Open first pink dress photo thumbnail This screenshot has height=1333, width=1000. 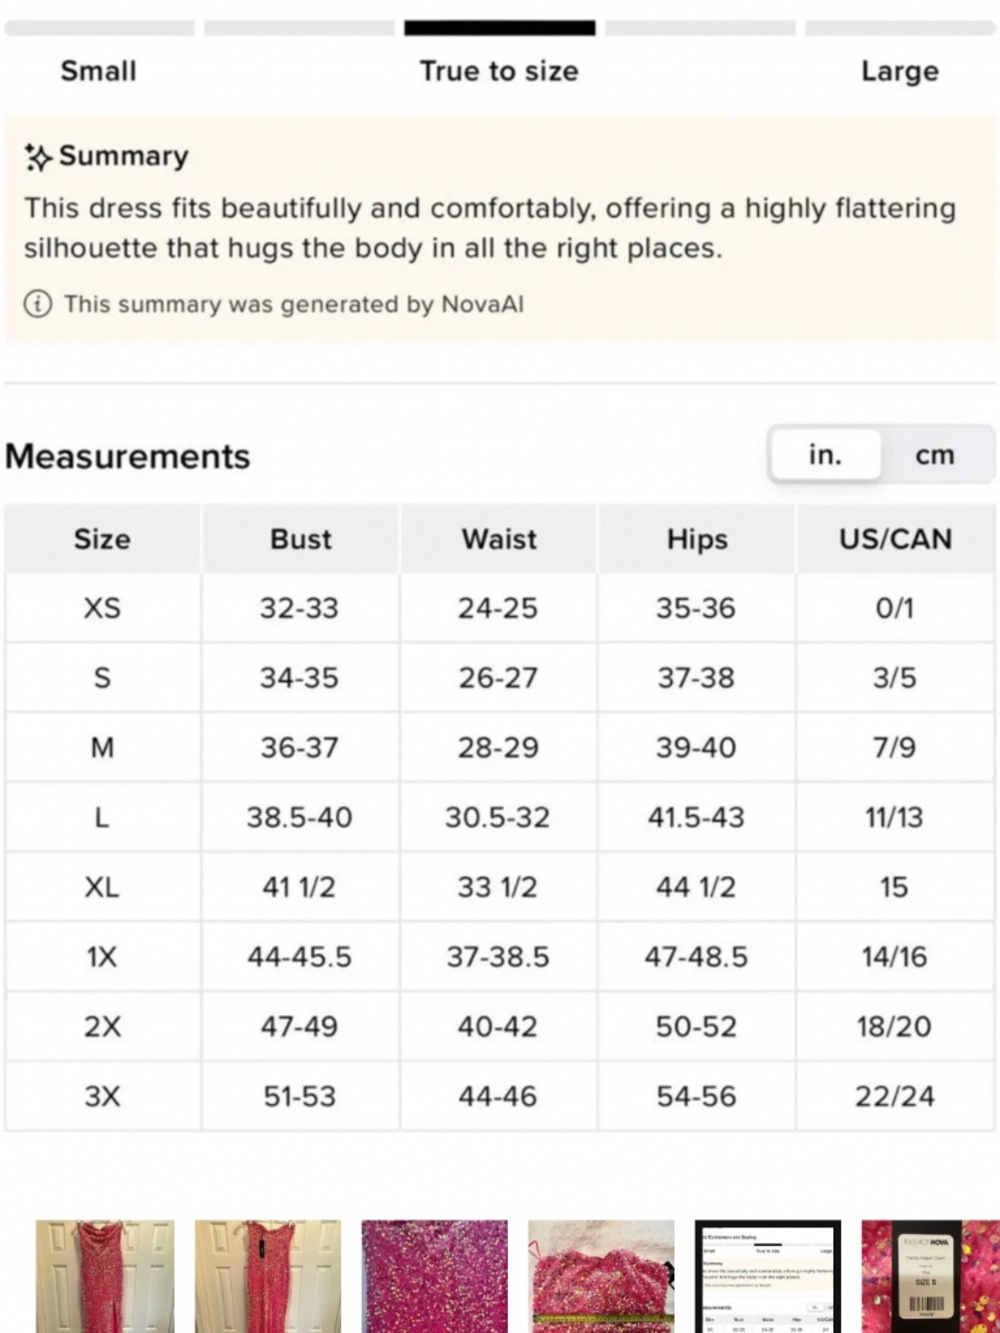[105, 1276]
